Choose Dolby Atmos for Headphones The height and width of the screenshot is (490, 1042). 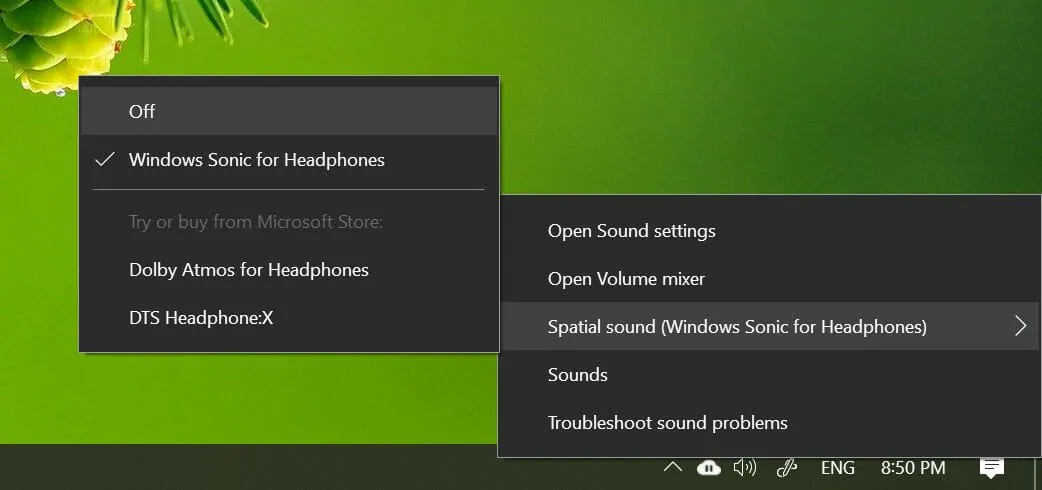[x=288, y=270]
